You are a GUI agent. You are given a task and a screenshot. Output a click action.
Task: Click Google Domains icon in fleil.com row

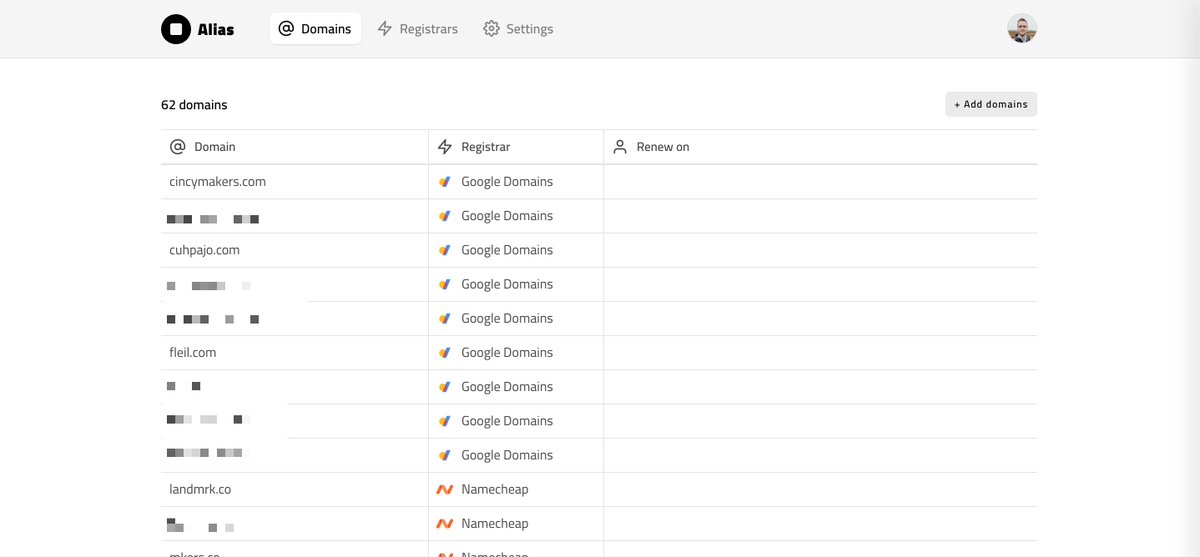(445, 352)
